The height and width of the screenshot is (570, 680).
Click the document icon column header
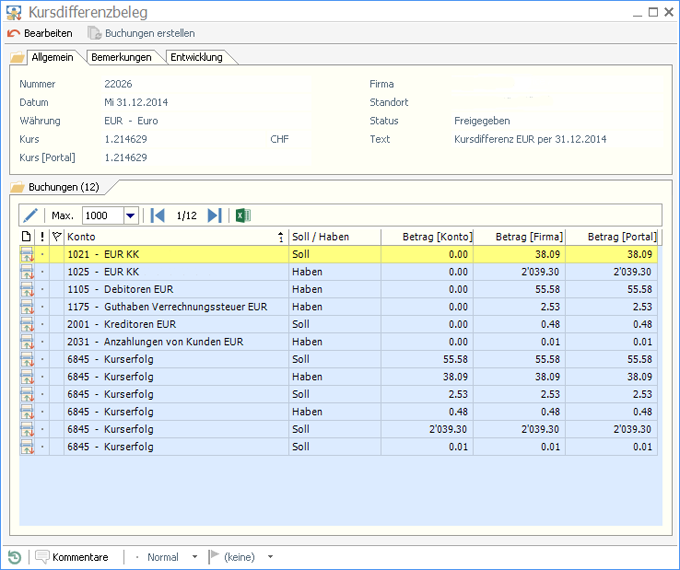[26, 236]
